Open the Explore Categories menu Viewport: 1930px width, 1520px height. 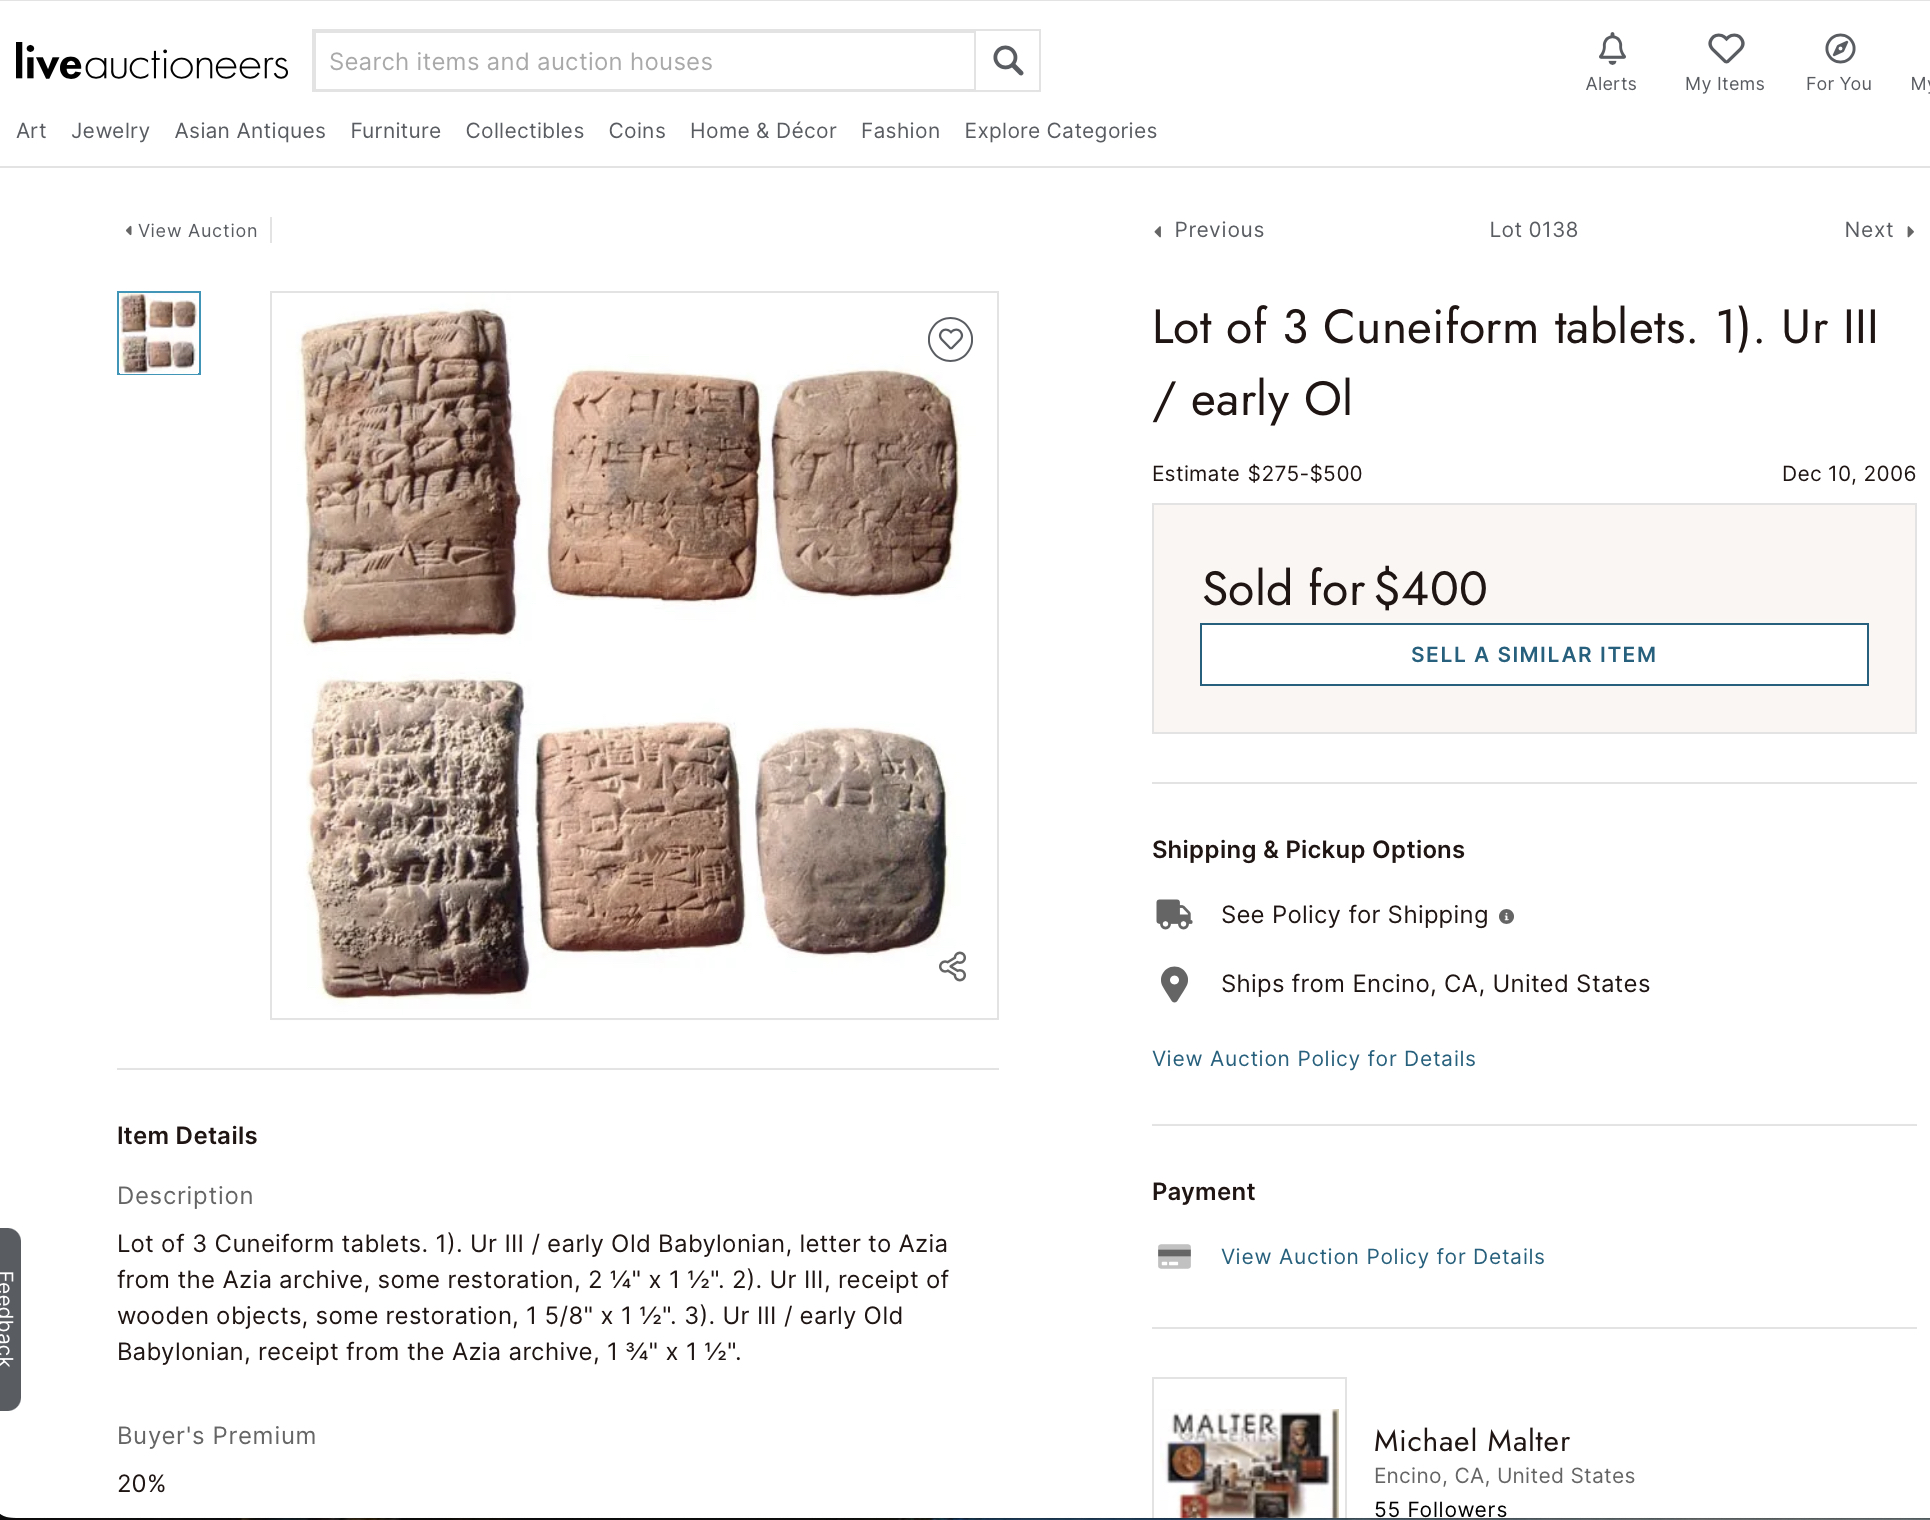[1060, 131]
